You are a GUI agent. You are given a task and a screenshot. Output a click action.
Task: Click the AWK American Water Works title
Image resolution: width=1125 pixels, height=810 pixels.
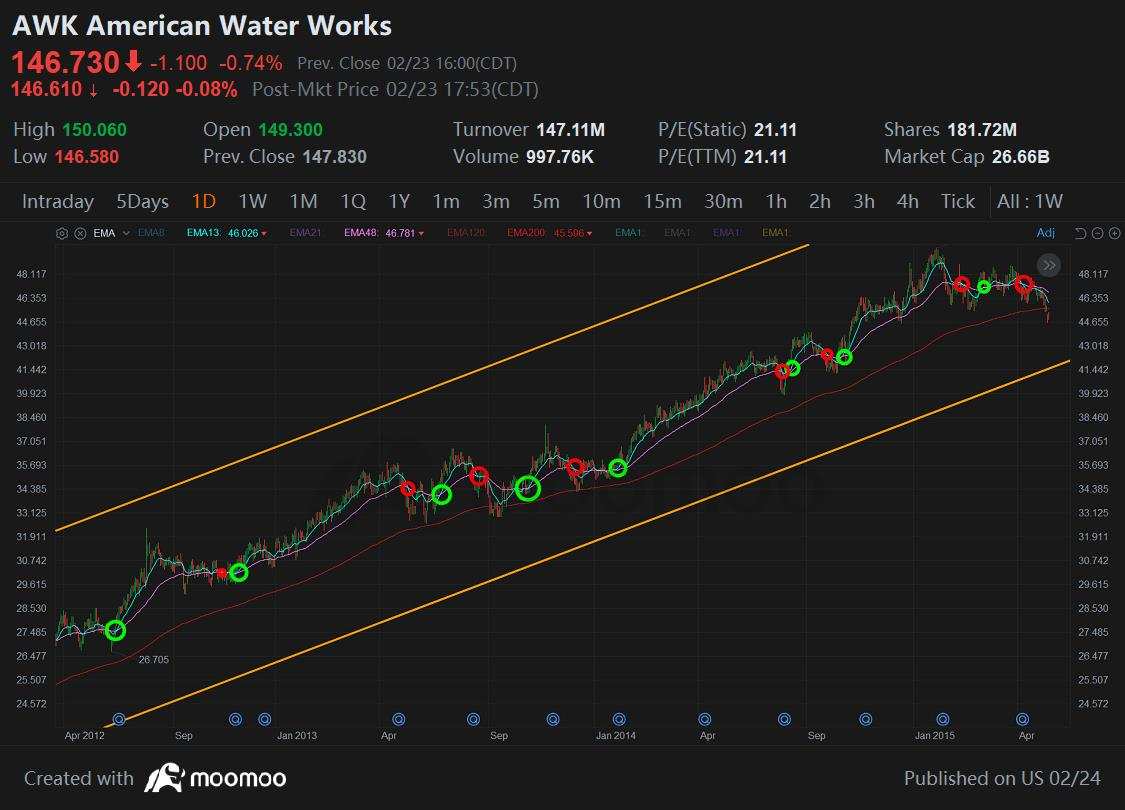202,26
